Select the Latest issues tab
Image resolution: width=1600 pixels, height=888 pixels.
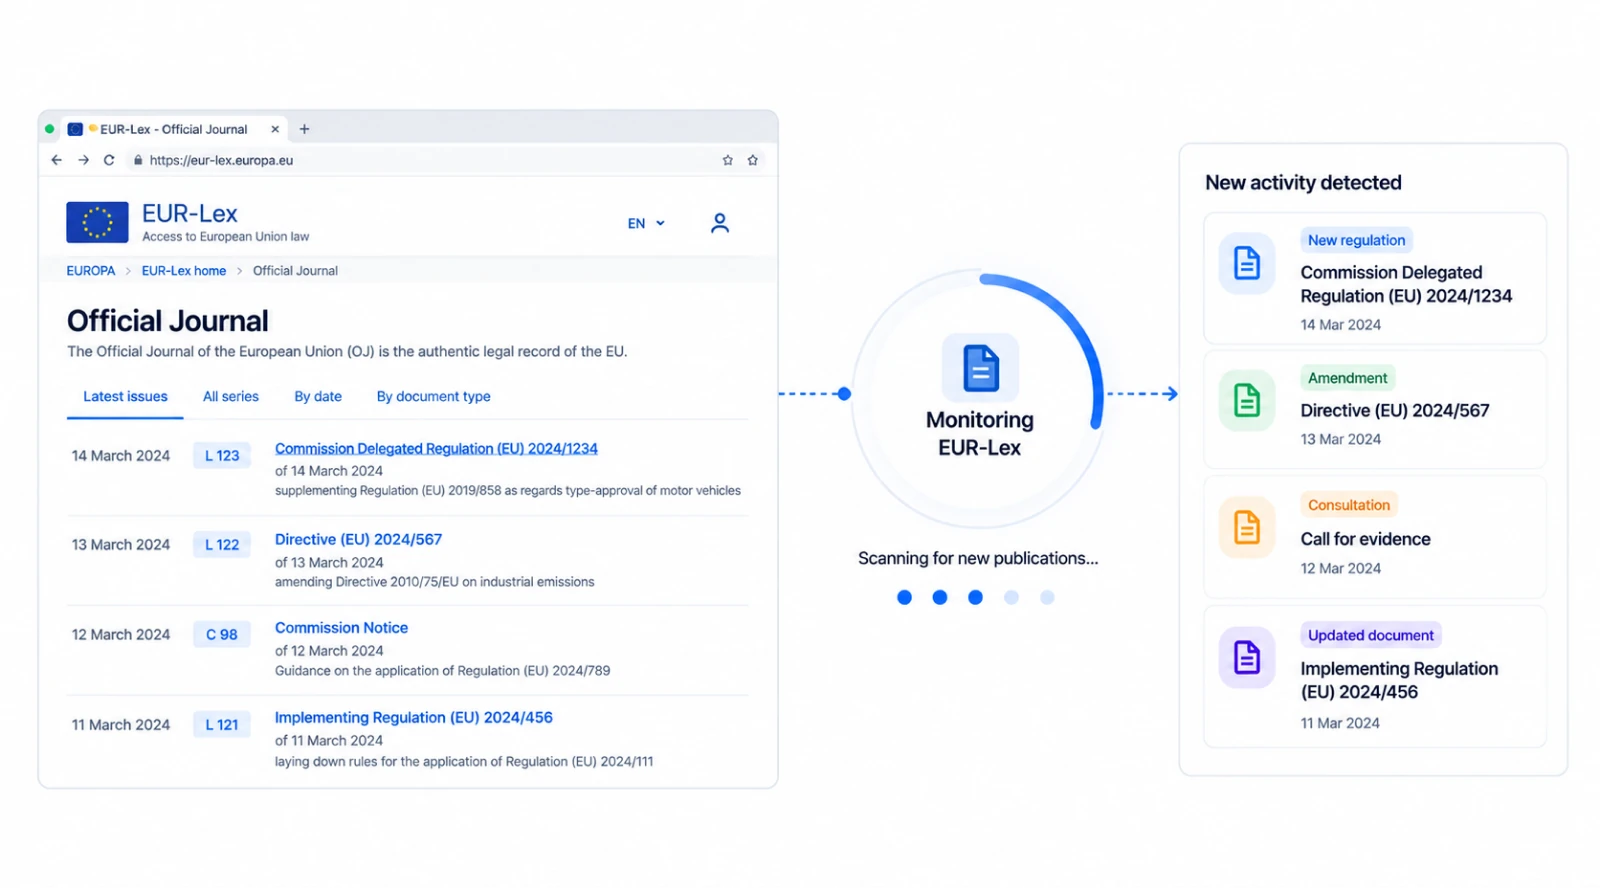point(125,397)
